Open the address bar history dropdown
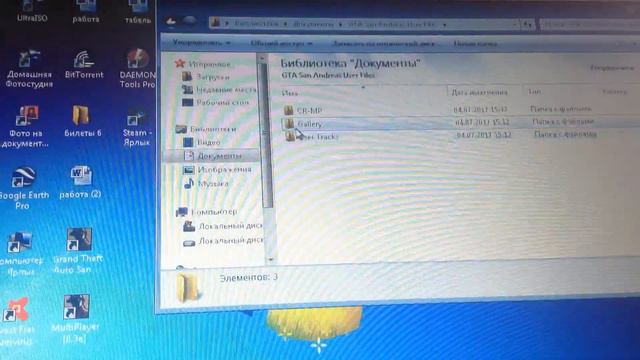Image resolution: width=640 pixels, height=360 pixels. tap(515, 24)
